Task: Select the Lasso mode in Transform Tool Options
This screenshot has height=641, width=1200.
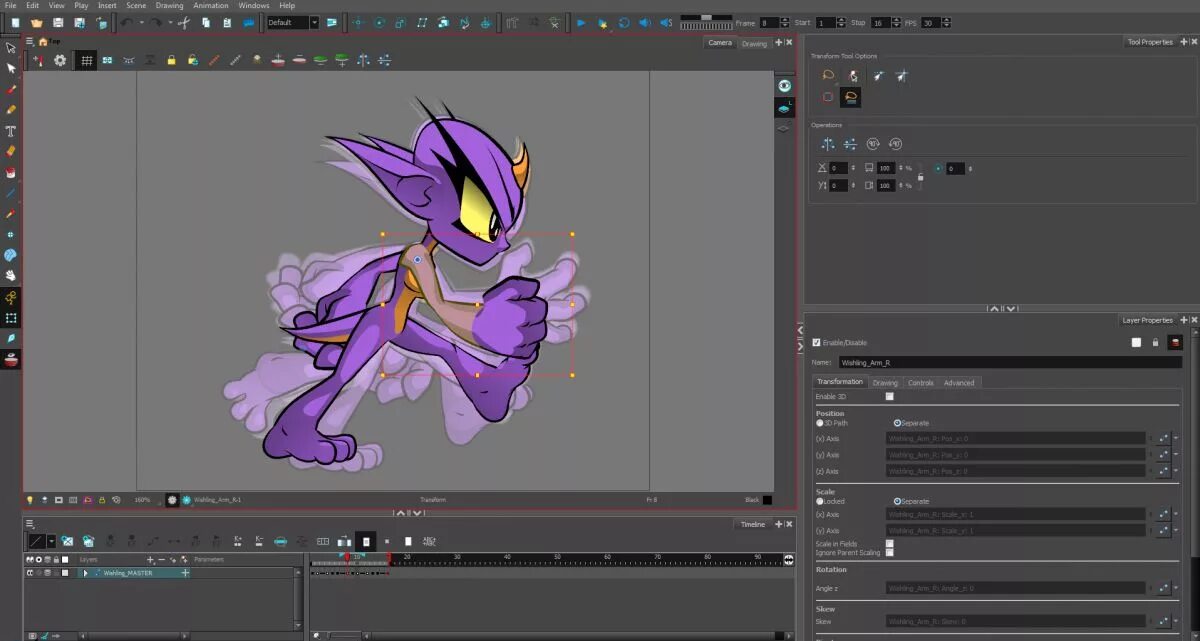Action: point(828,75)
